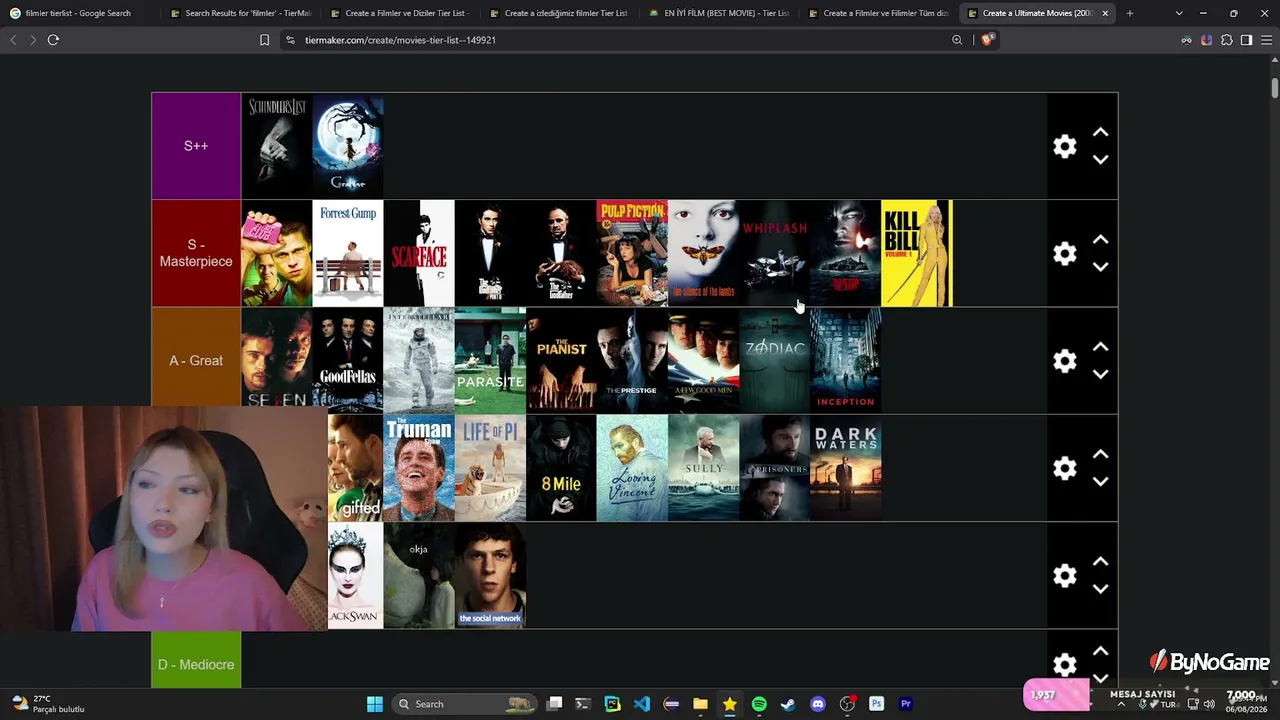Open Premiere Pro from the taskbar
Screen dimensions: 1280x720
coord(906,704)
